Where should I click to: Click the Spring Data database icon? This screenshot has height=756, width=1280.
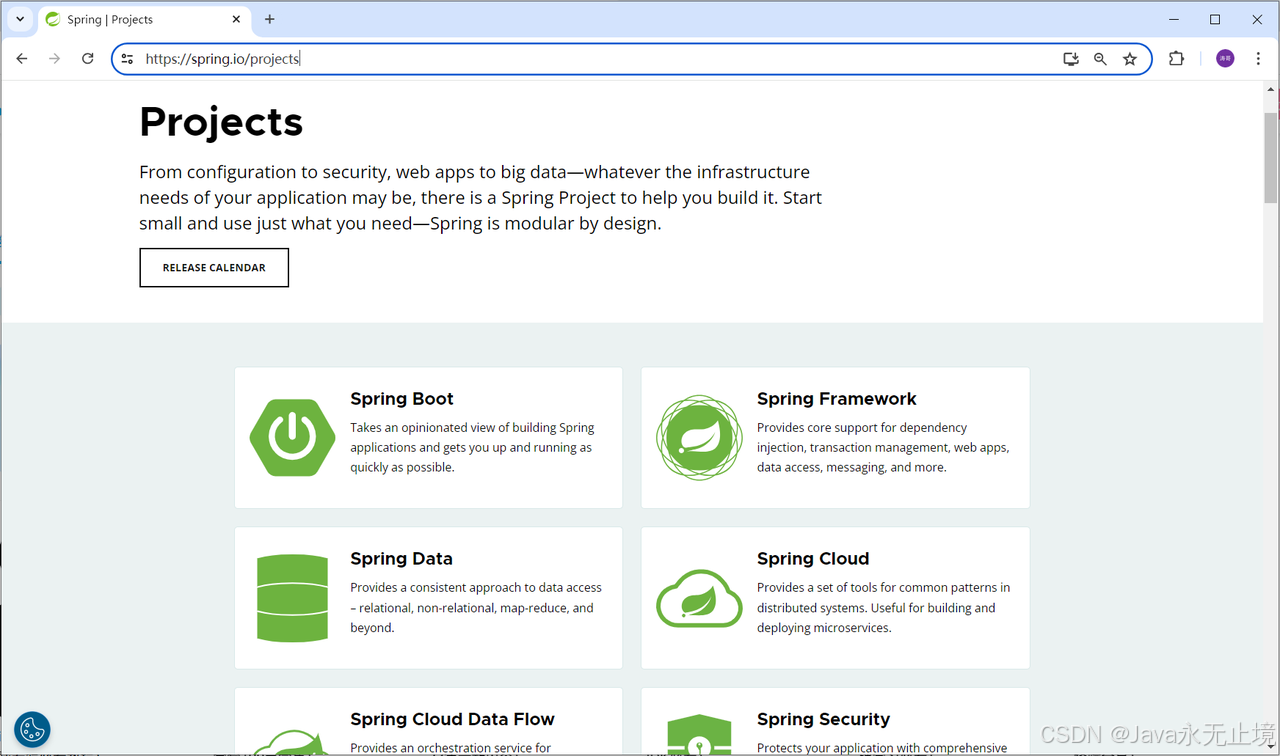(x=292, y=598)
